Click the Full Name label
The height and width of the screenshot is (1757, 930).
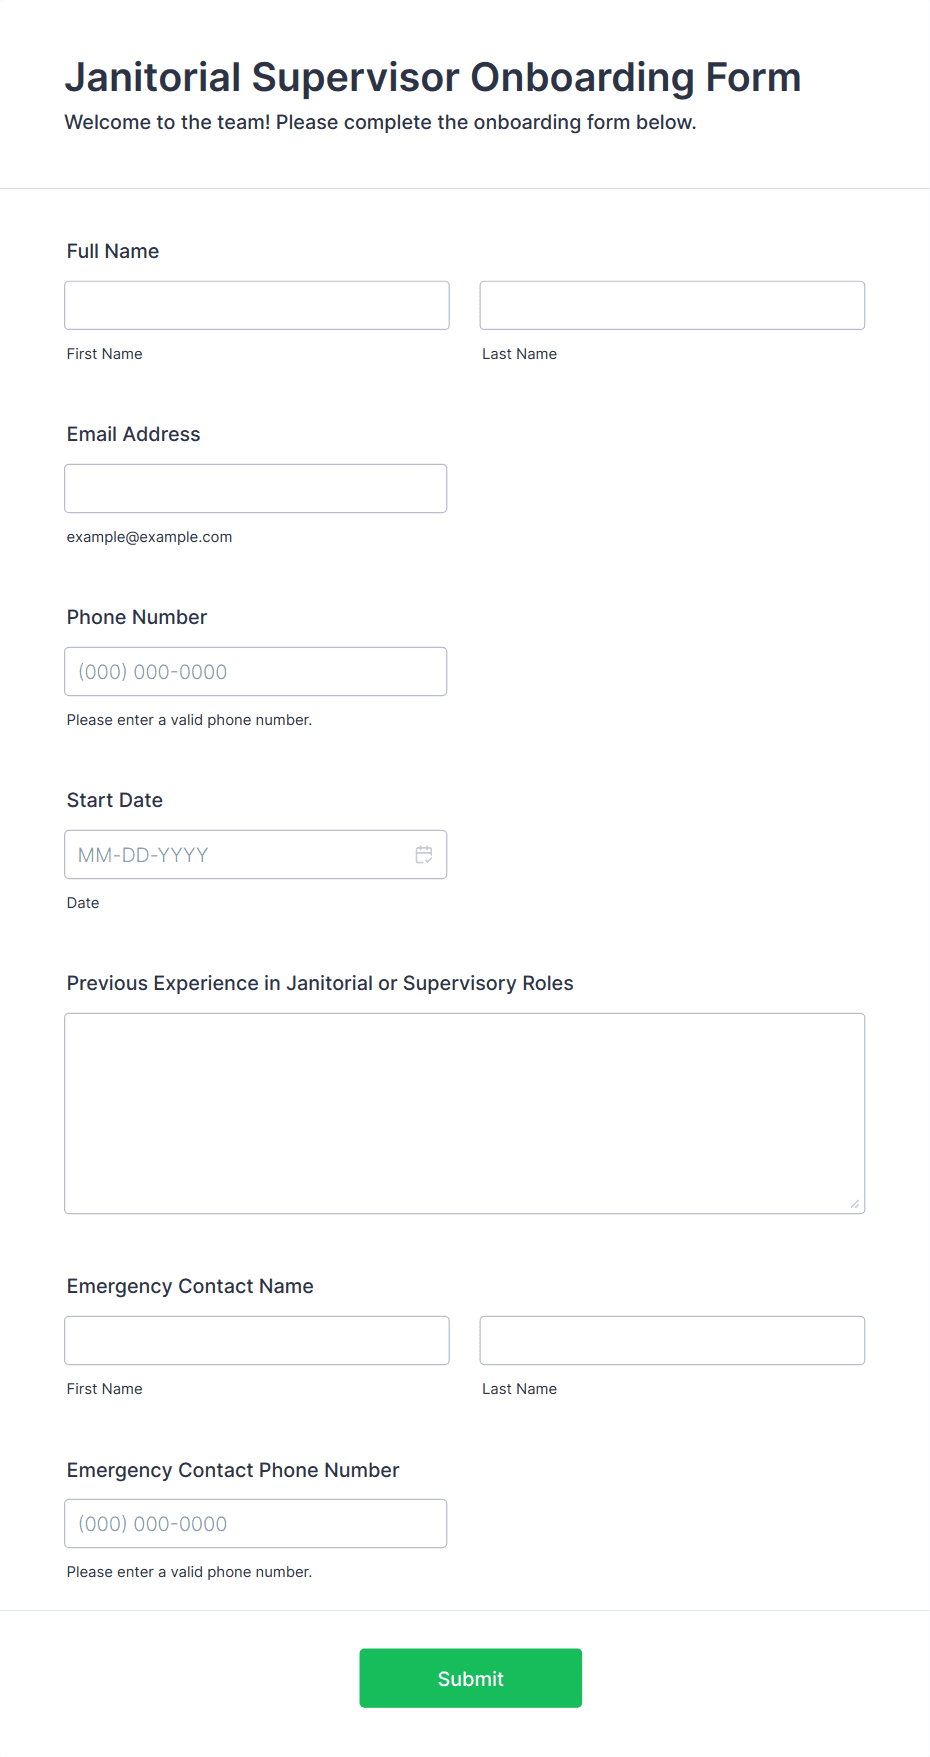113,251
